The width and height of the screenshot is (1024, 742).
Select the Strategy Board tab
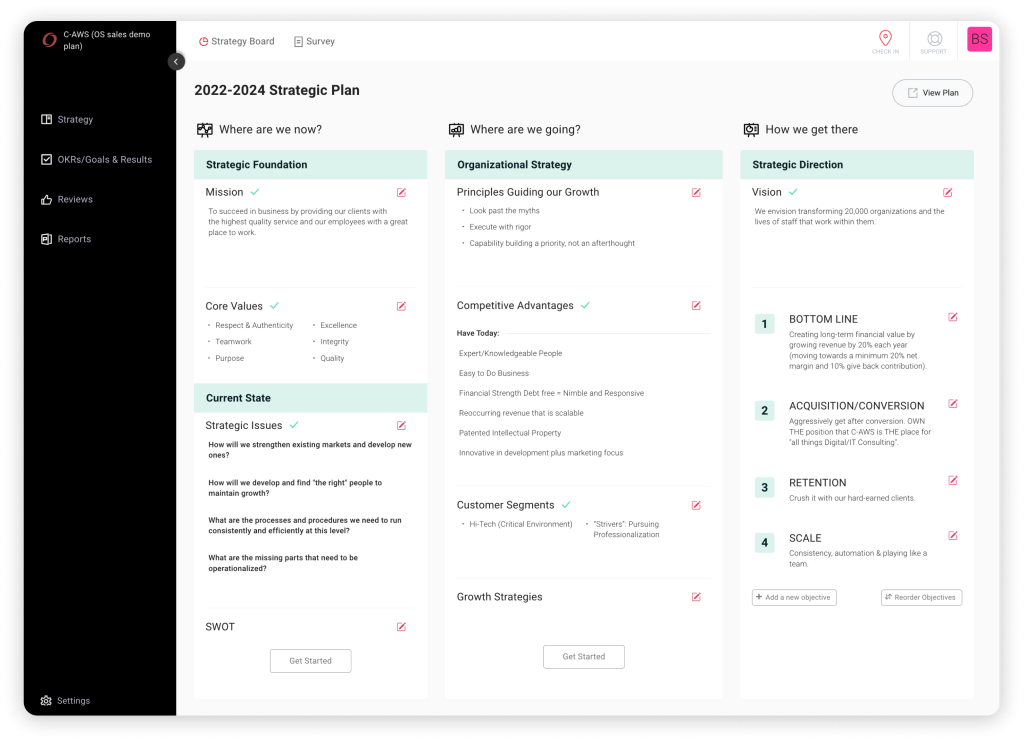coord(237,42)
